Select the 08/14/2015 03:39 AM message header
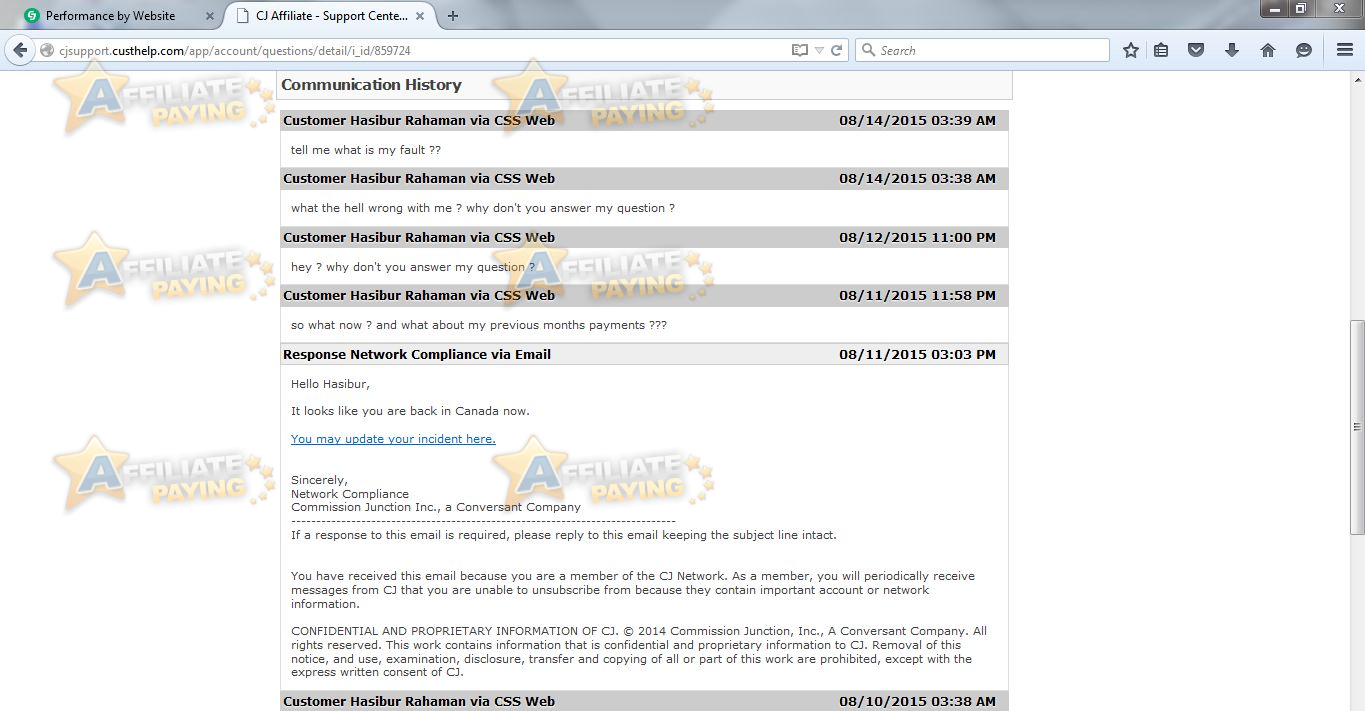Image resolution: width=1365 pixels, height=711 pixels. (644, 120)
